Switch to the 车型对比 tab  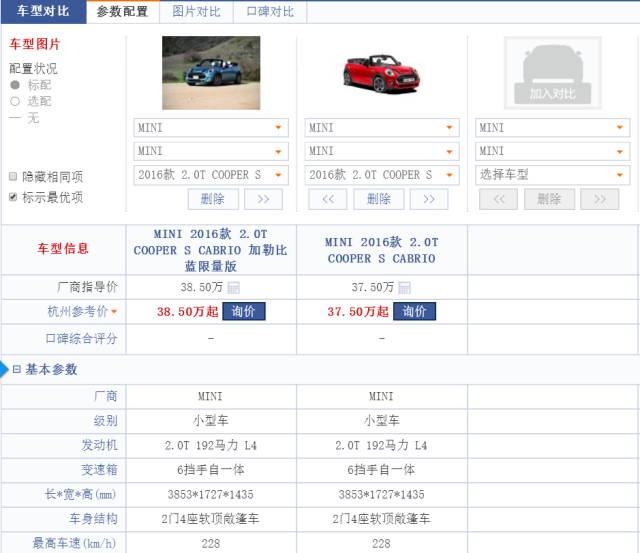[43, 11]
